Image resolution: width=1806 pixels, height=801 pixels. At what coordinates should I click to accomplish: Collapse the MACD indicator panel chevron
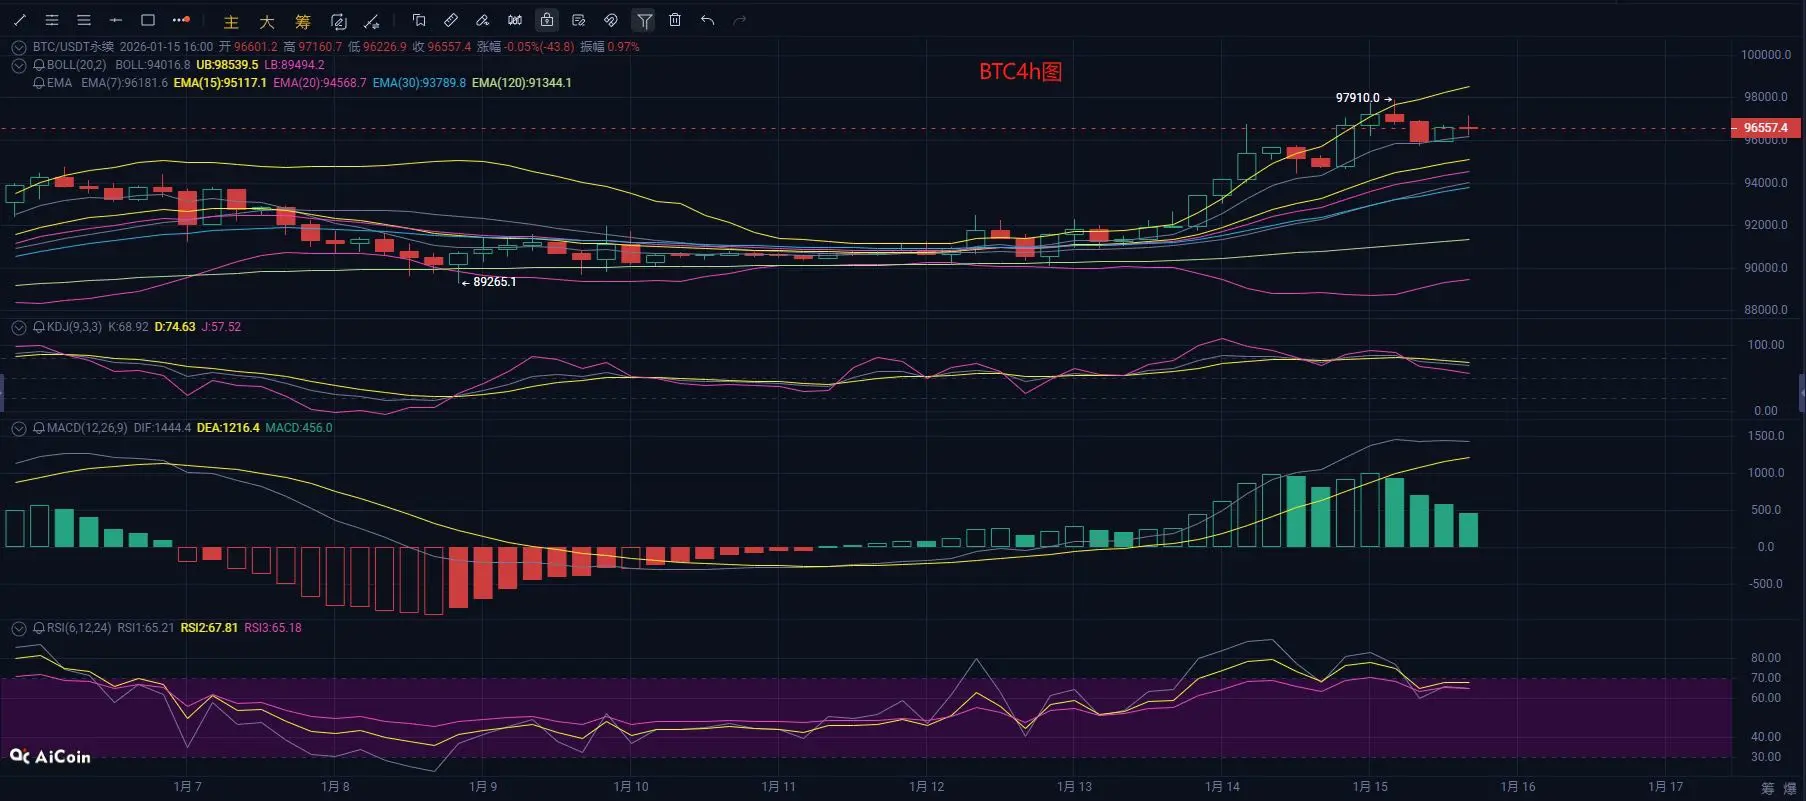19,428
